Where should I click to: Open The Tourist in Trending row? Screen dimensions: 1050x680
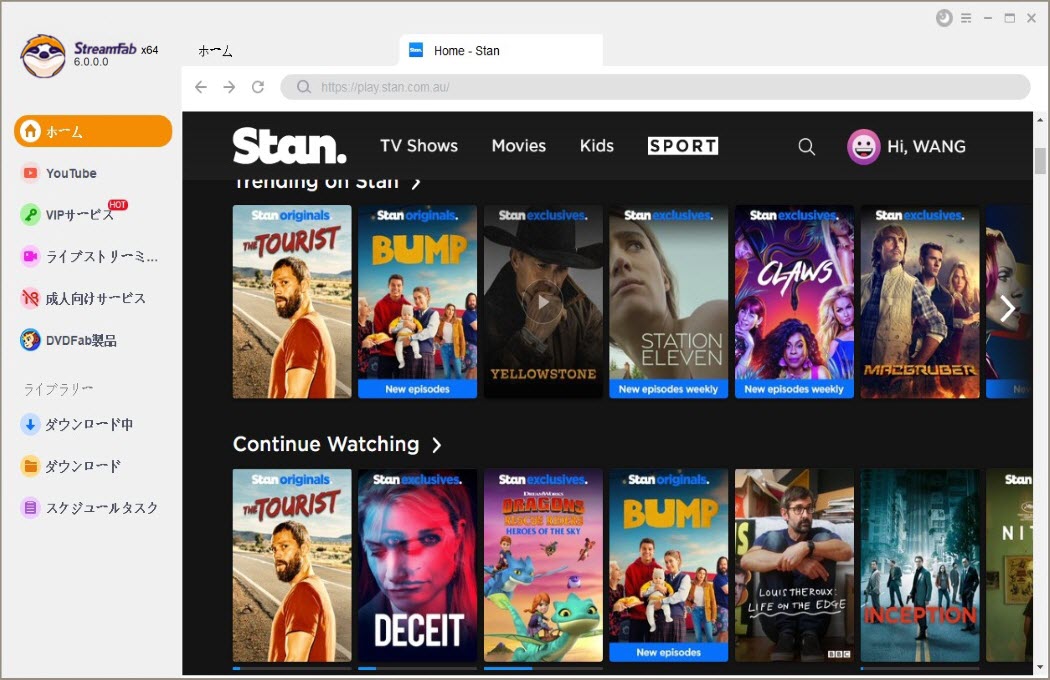(x=292, y=301)
